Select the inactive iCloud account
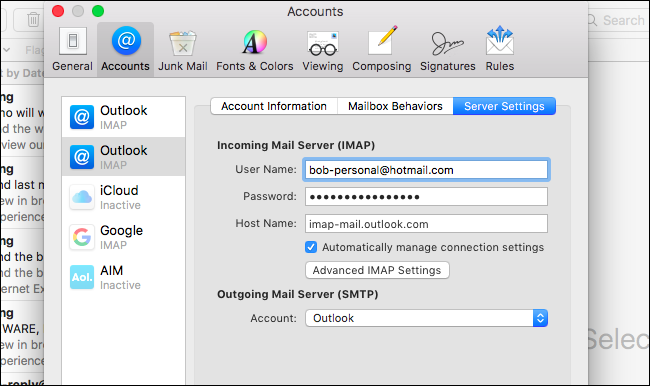The image size is (650, 386). click(x=124, y=197)
